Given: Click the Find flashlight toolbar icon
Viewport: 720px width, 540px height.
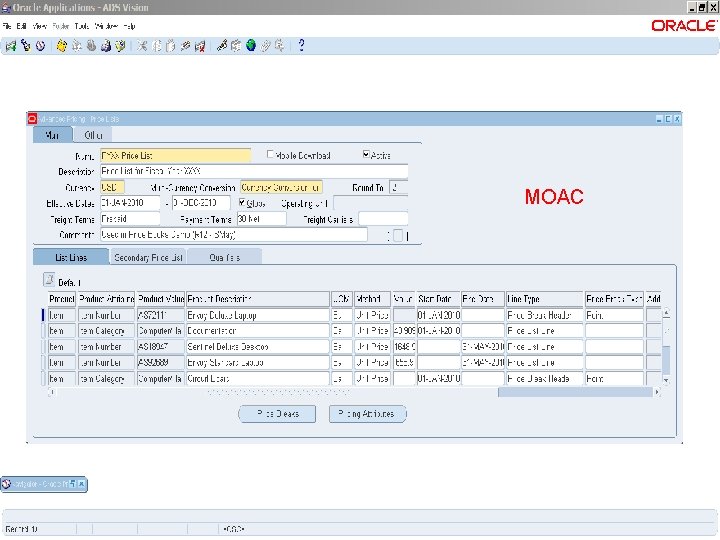Looking at the screenshot, I should [26, 46].
